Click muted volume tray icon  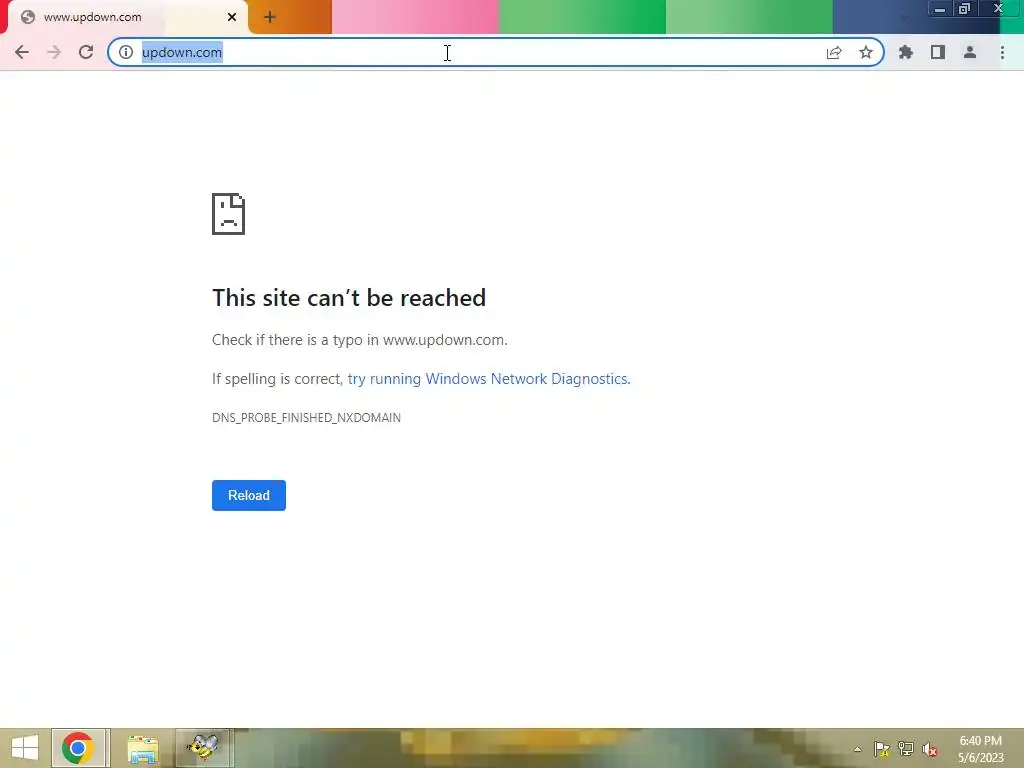tap(930, 749)
